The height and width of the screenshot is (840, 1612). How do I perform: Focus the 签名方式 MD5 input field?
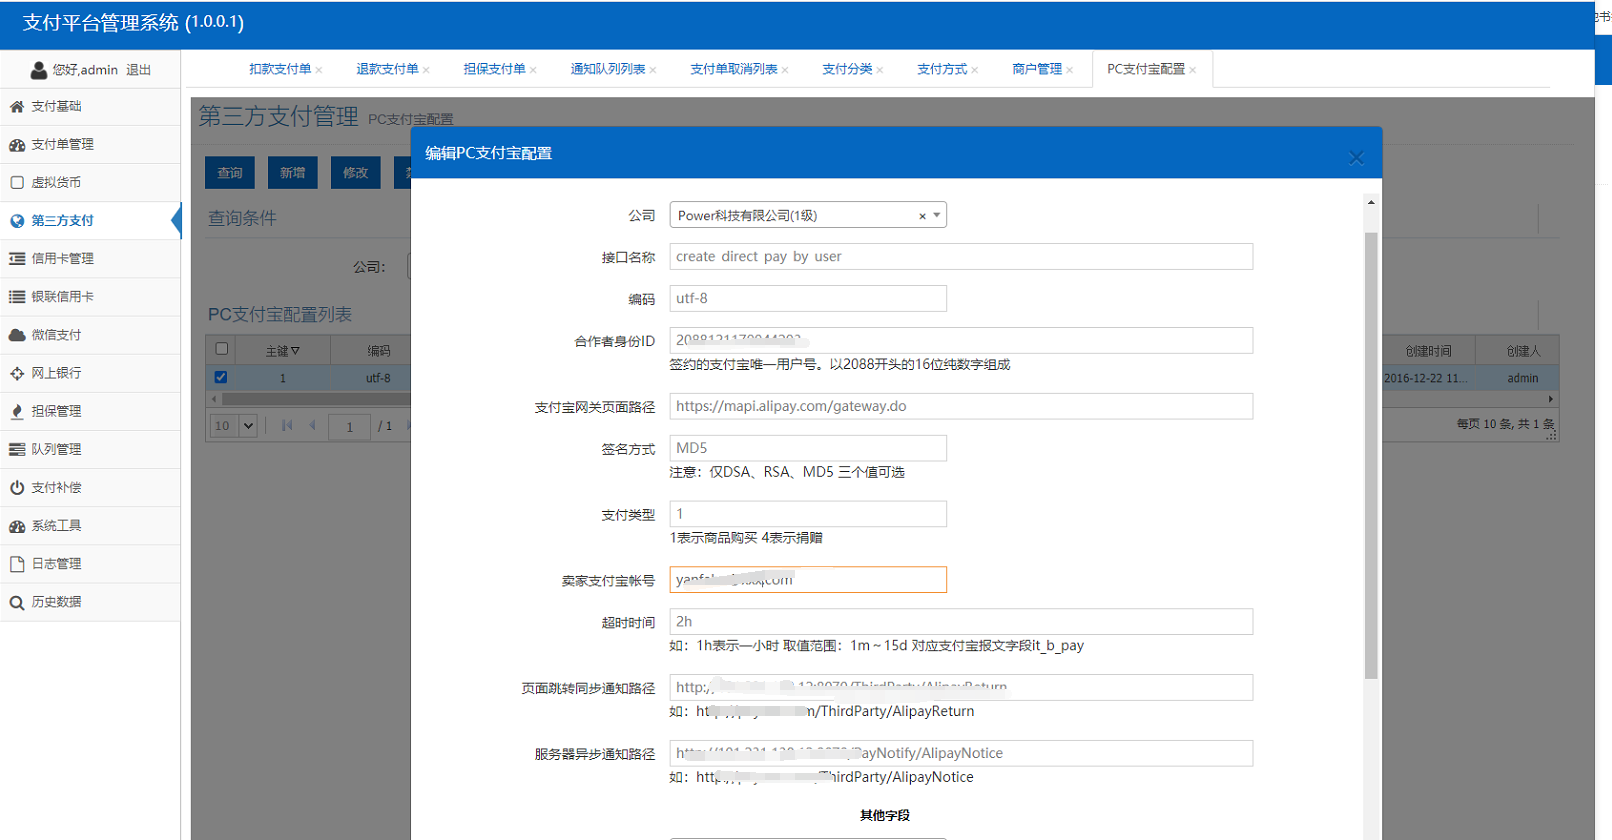[x=808, y=448]
